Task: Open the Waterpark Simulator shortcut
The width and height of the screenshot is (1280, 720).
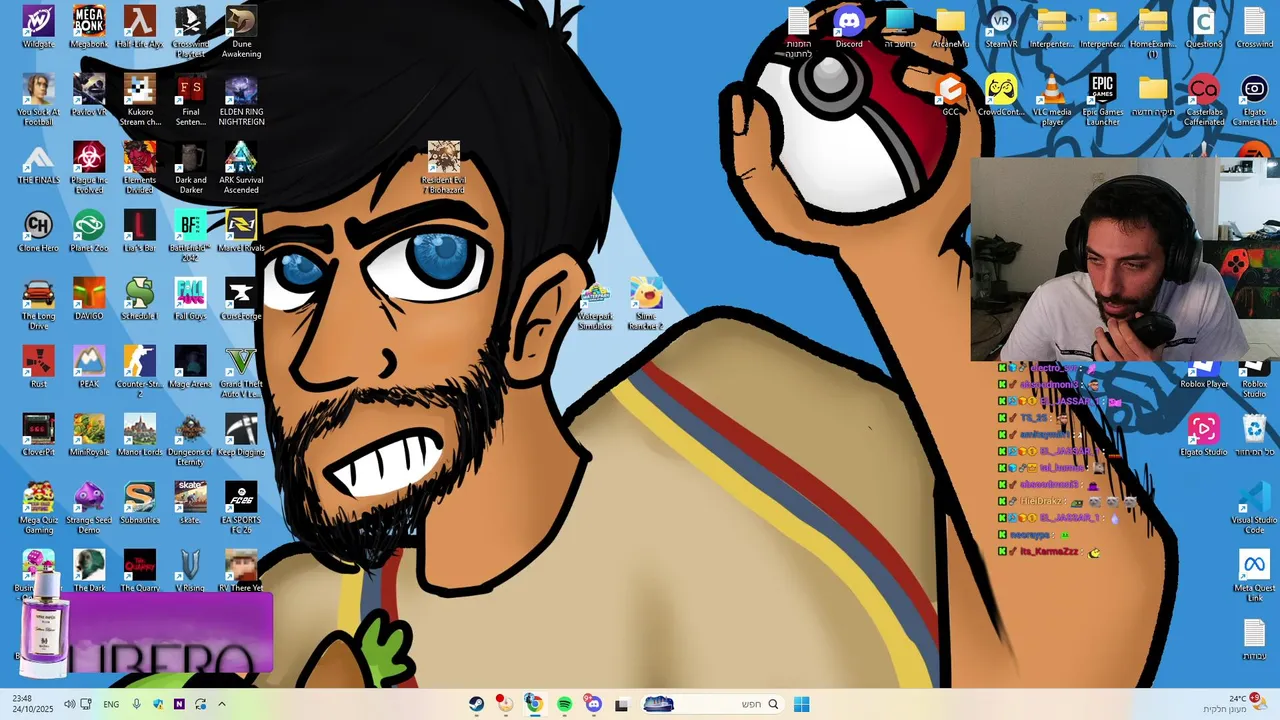Action: click(595, 303)
